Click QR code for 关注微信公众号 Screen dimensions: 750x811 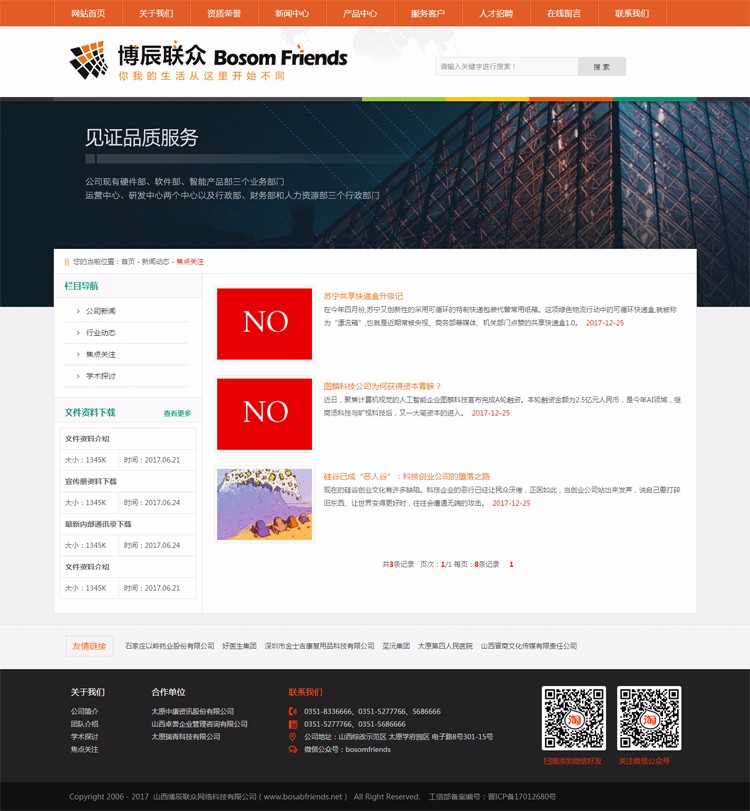pos(649,718)
